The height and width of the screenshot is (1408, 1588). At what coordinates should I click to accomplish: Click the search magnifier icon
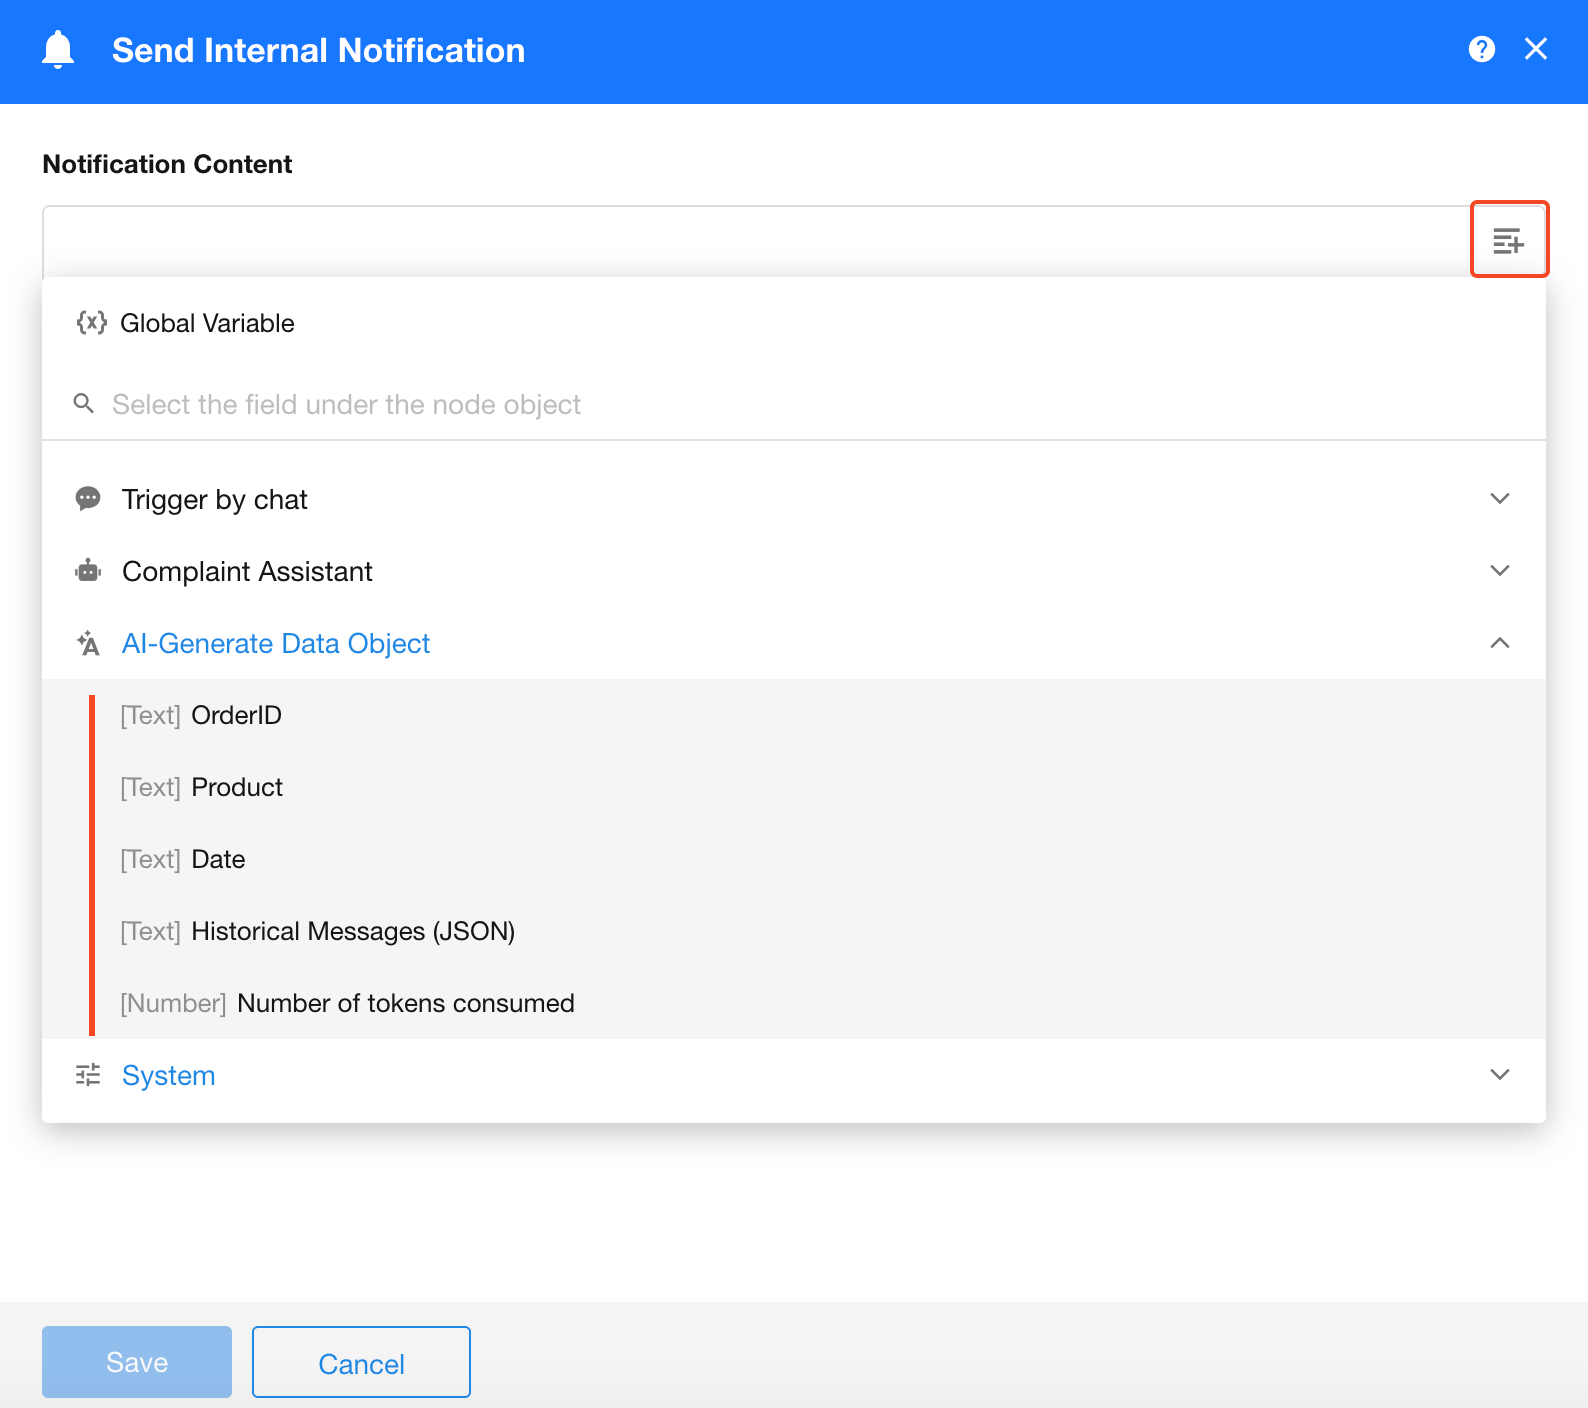84,404
